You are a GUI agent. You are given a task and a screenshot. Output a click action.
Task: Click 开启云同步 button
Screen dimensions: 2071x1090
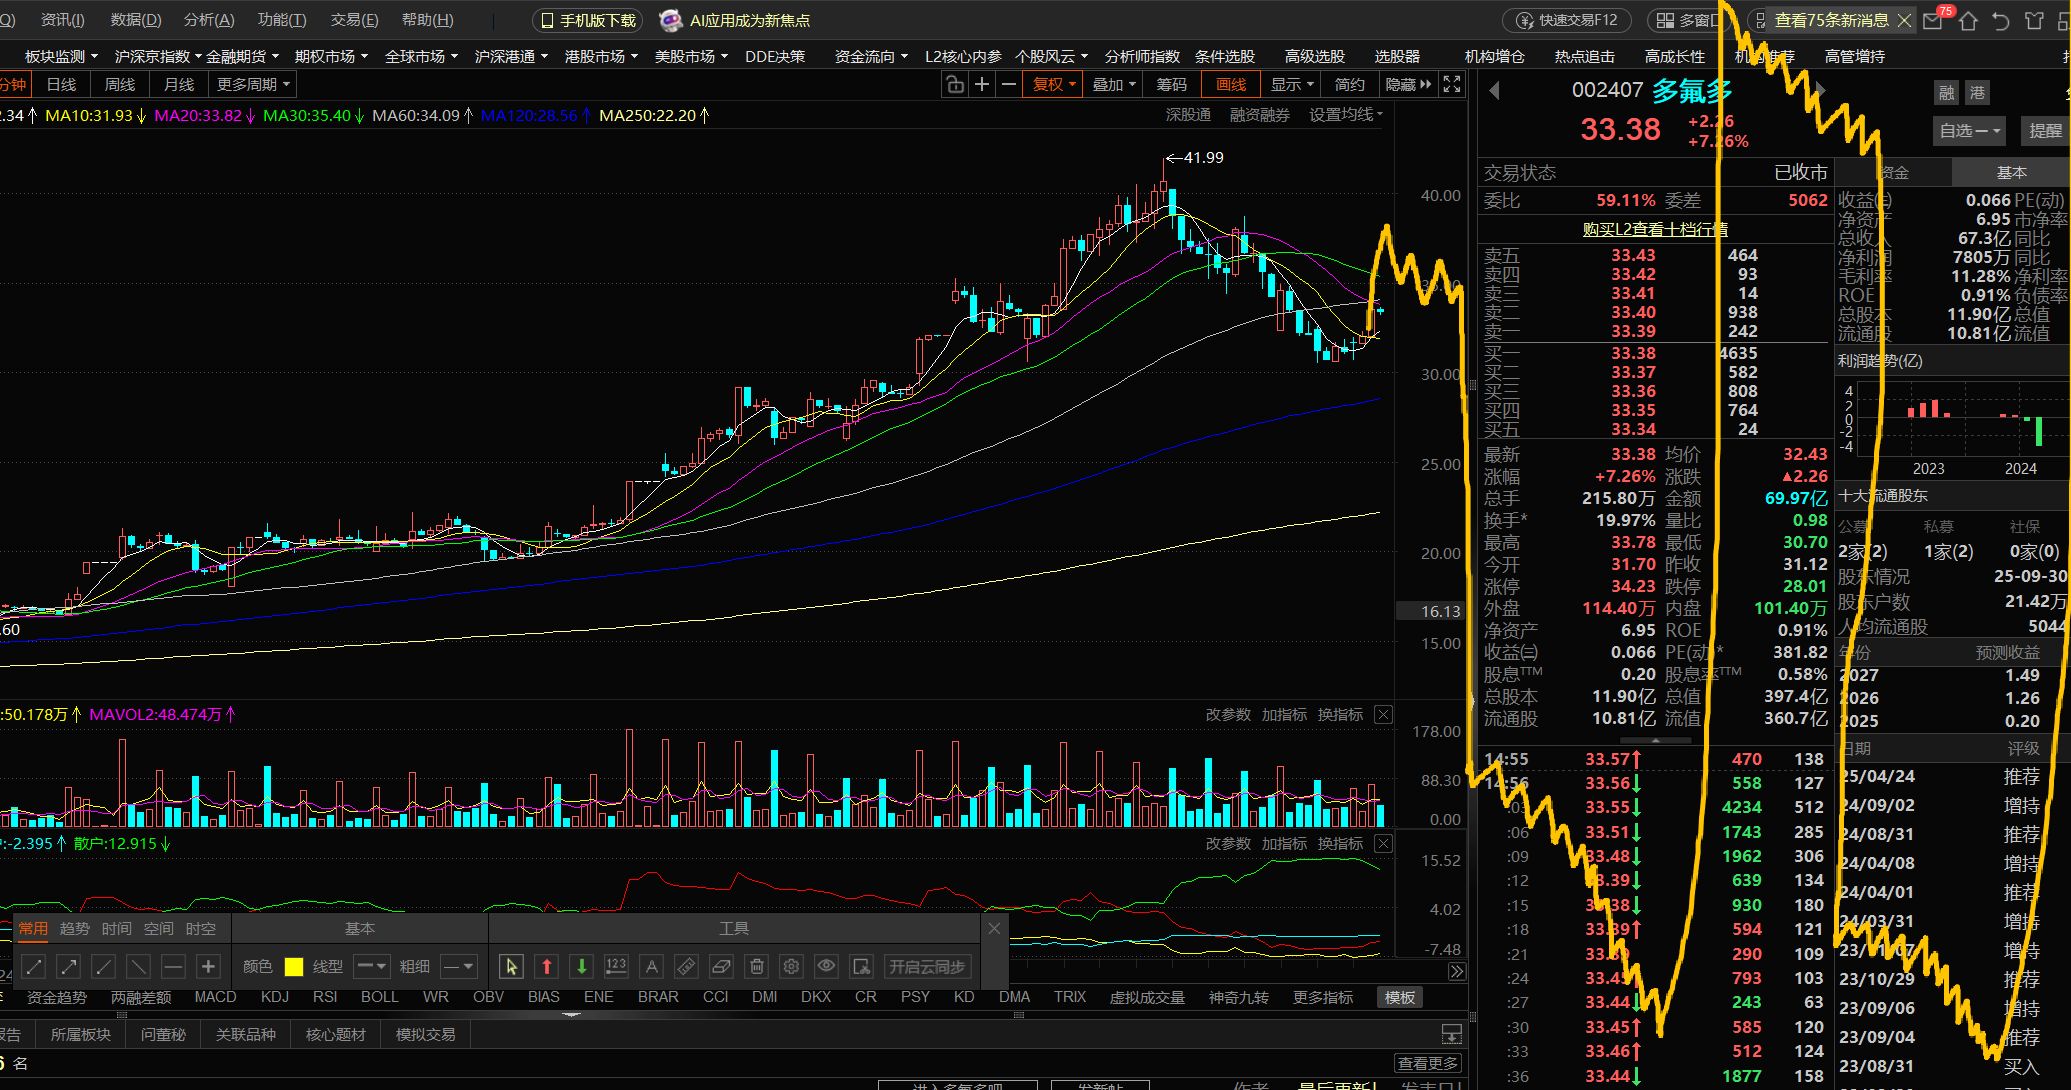[x=927, y=966]
